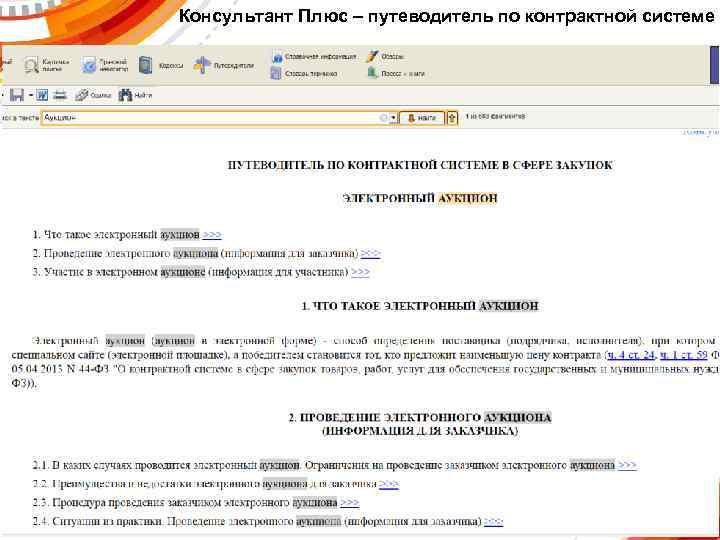Click the link-chain icon next to the printer
Screen dimensions: 720x540
93,95
